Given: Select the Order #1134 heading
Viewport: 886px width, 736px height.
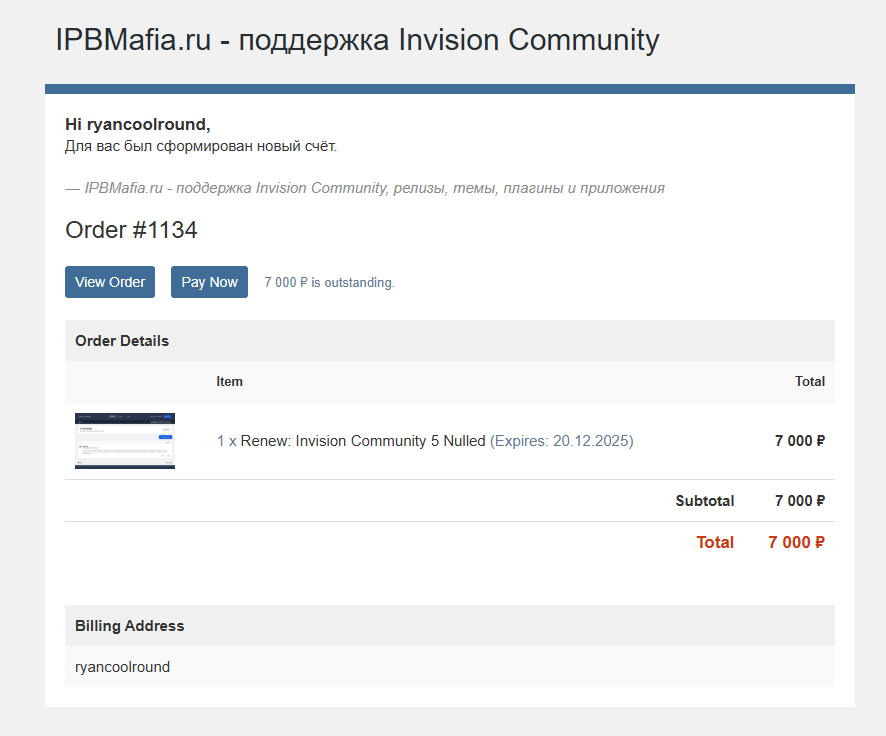Looking at the screenshot, I should tap(131, 230).
